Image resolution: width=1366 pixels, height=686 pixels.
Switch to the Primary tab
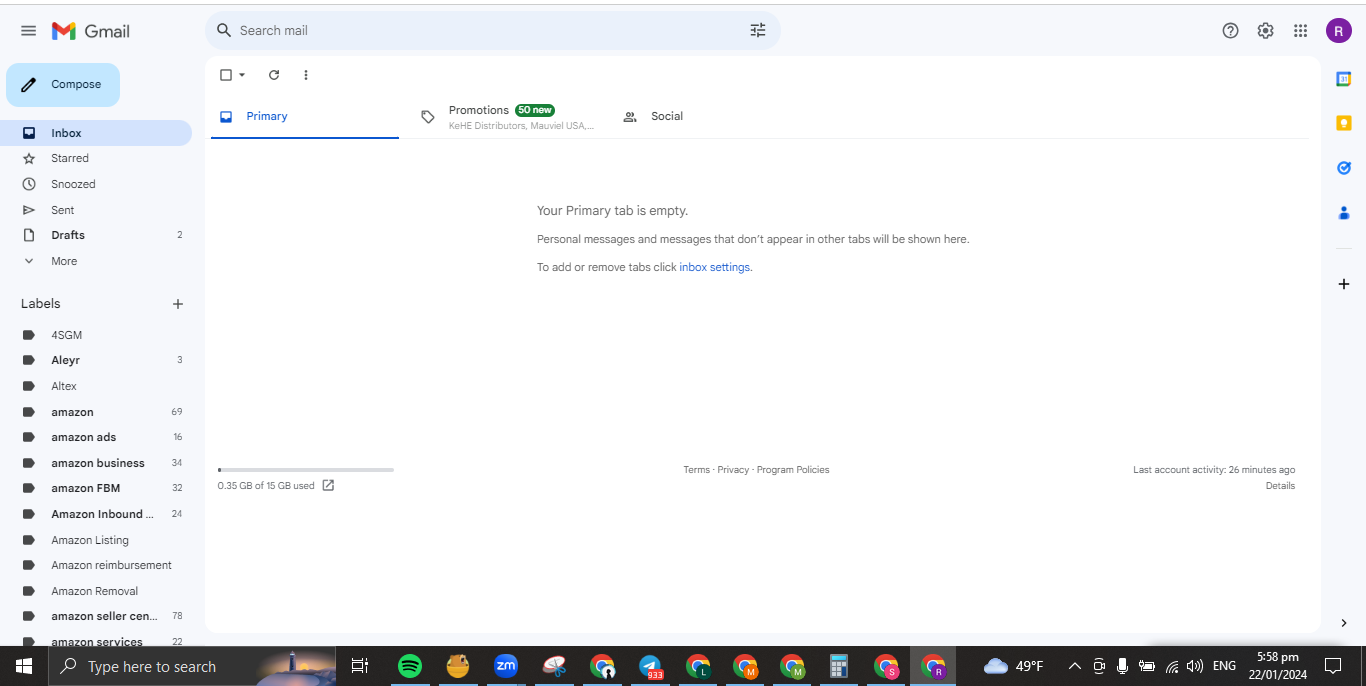(x=305, y=117)
